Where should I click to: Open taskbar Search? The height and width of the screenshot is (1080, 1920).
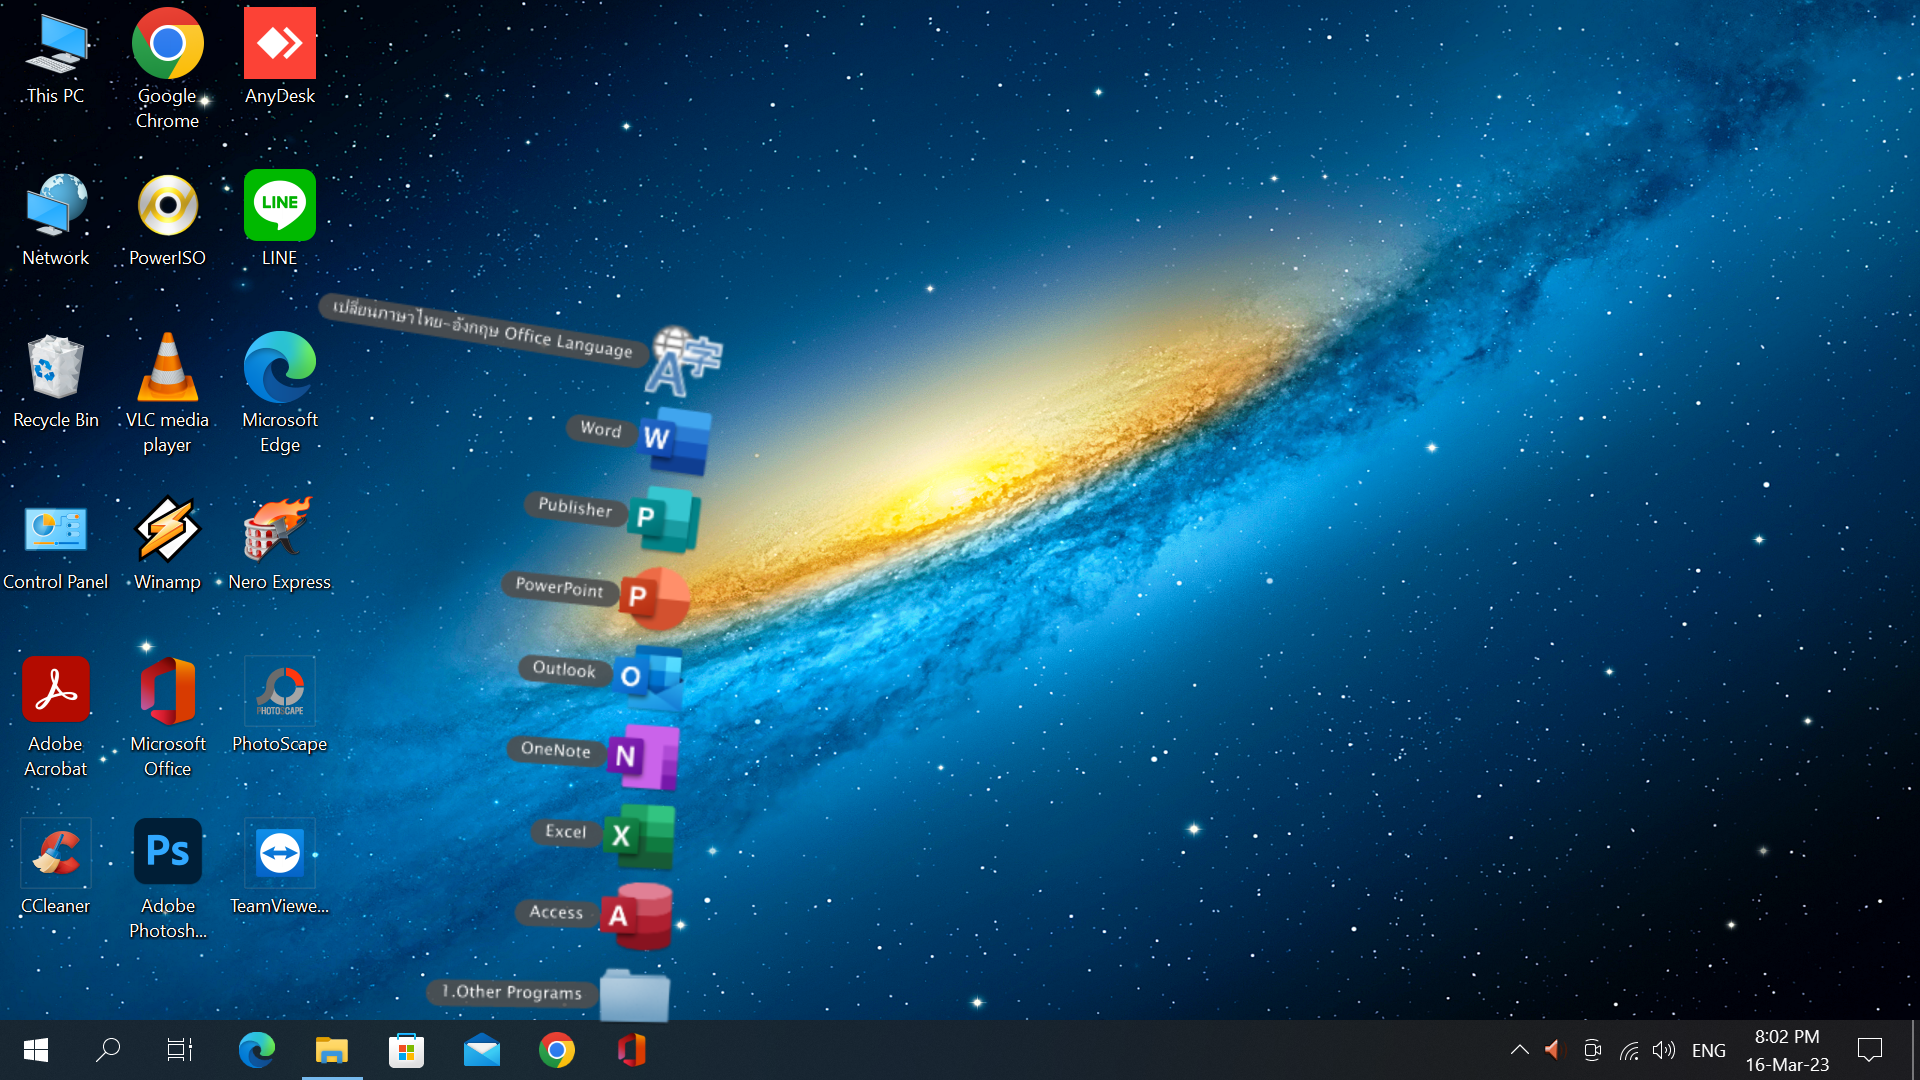108,1050
